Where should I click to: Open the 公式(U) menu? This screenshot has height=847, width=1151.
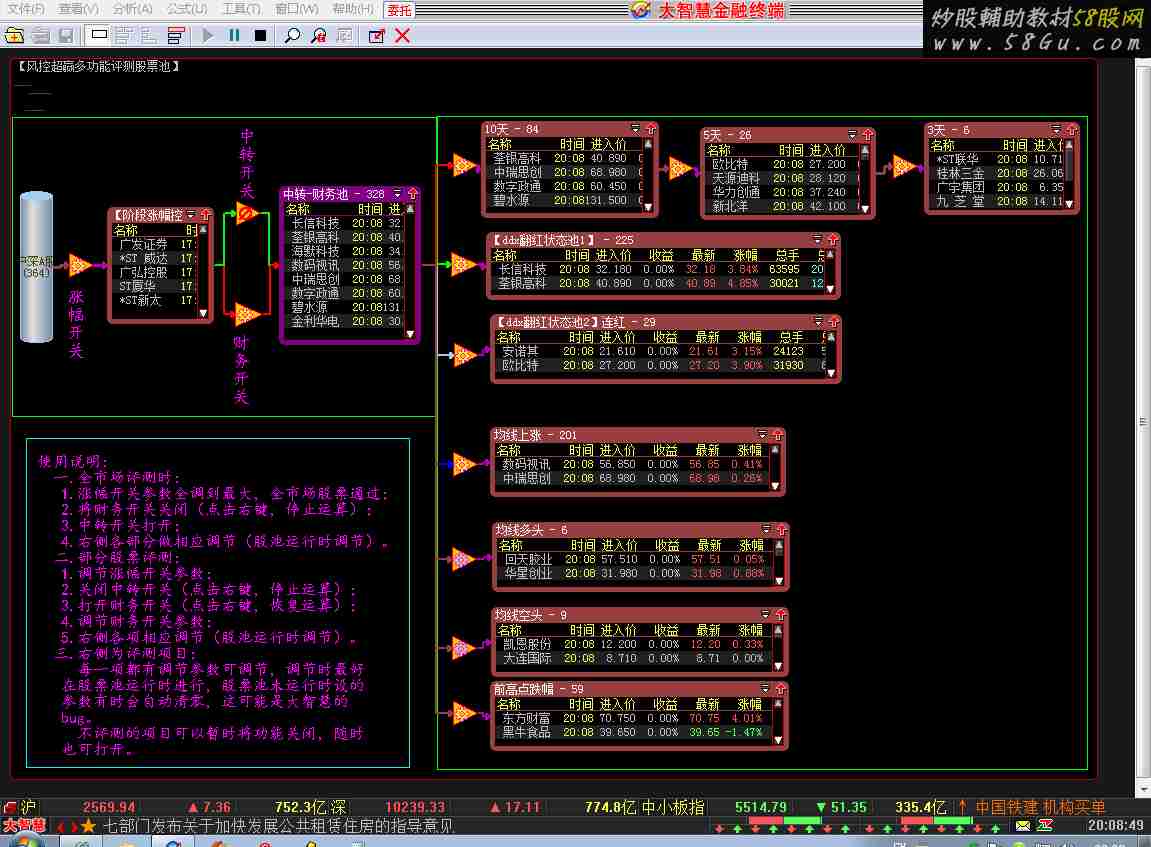point(186,9)
